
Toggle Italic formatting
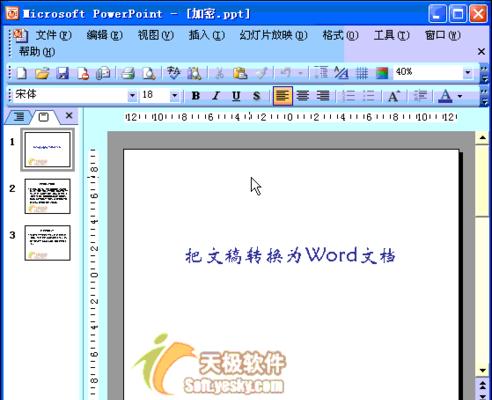216,96
